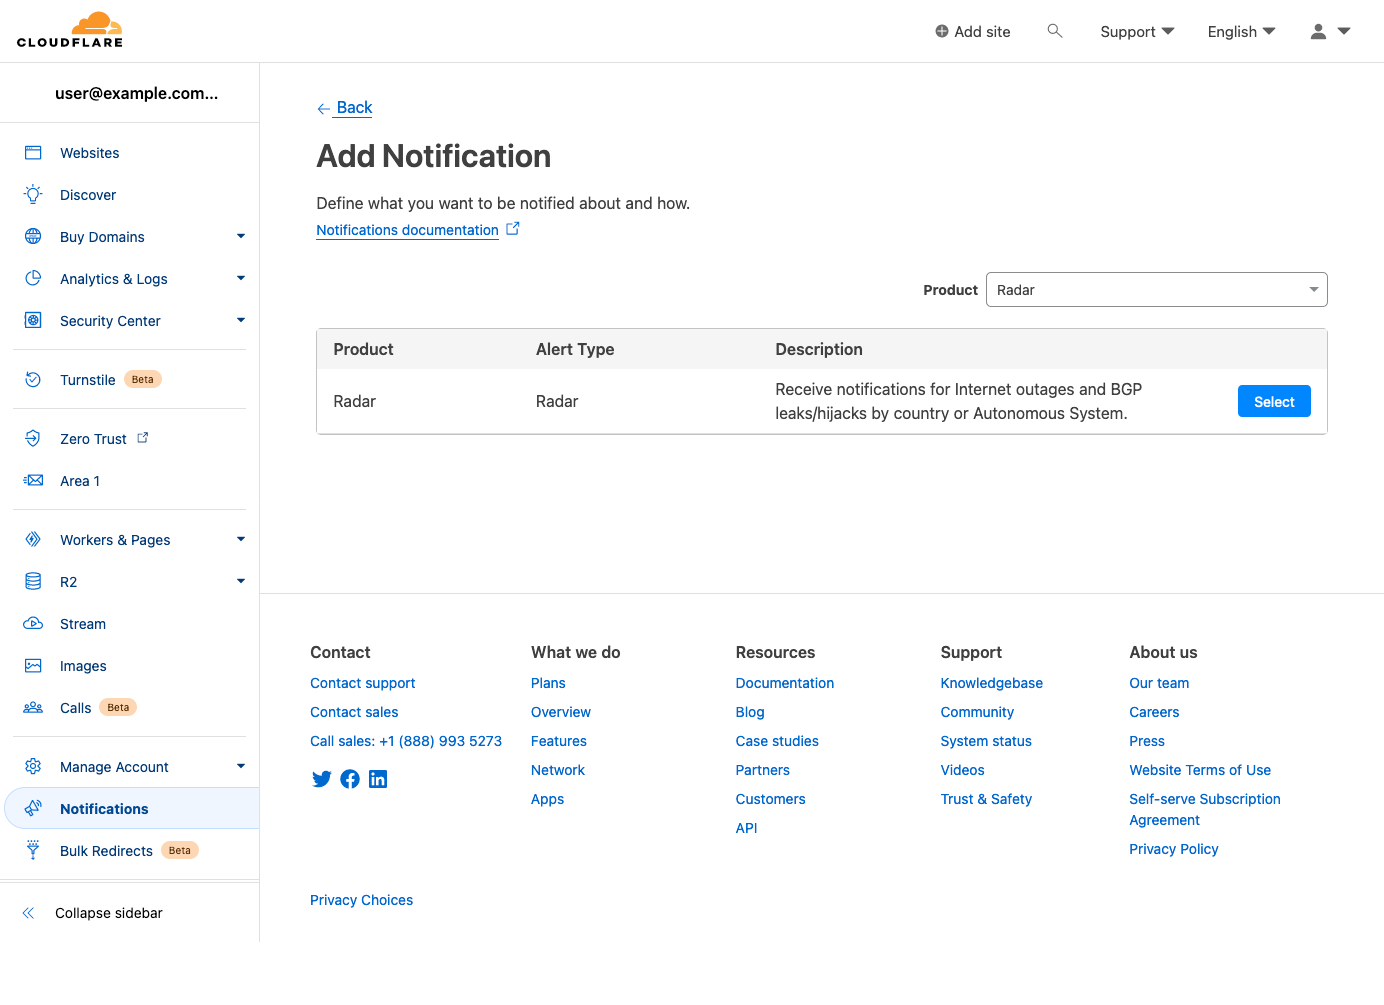Go to Websites in the sidebar

tap(90, 153)
